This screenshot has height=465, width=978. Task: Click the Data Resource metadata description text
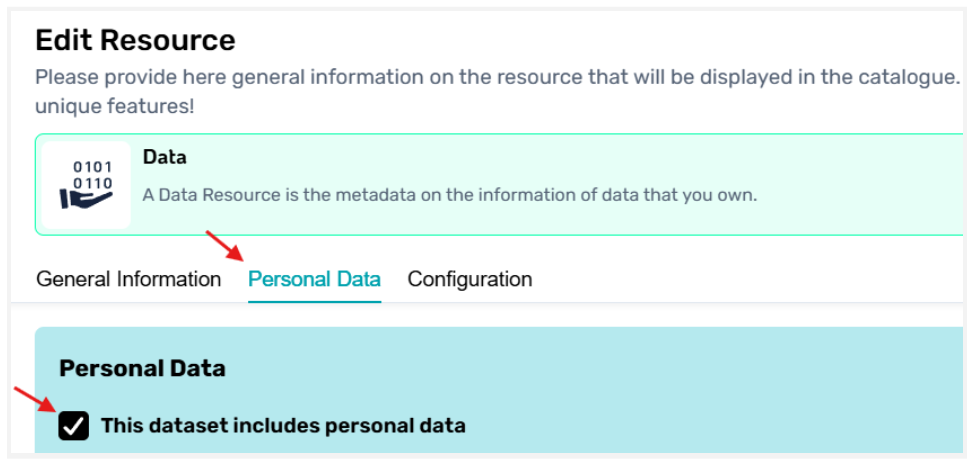click(x=449, y=195)
